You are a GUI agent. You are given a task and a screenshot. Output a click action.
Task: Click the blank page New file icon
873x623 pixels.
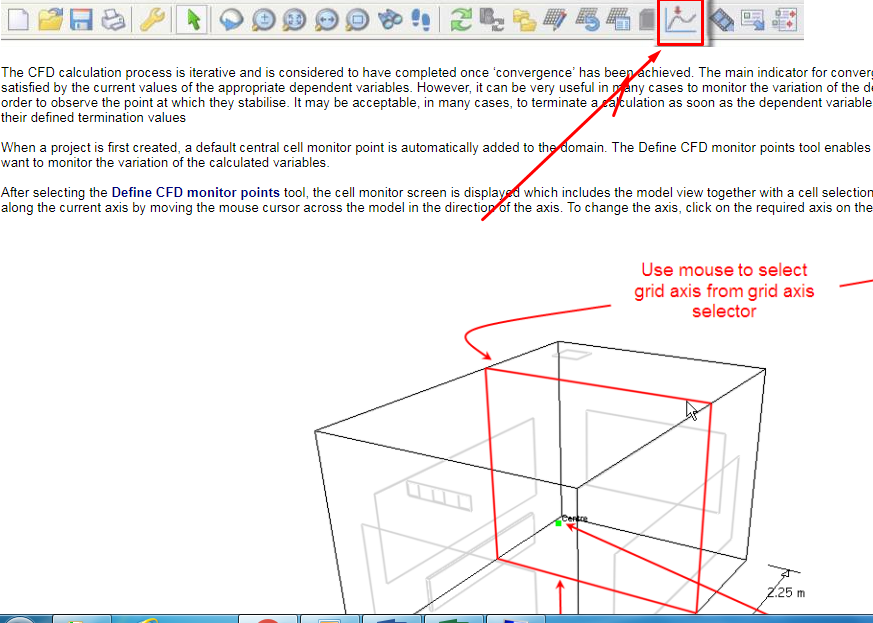pos(18,20)
